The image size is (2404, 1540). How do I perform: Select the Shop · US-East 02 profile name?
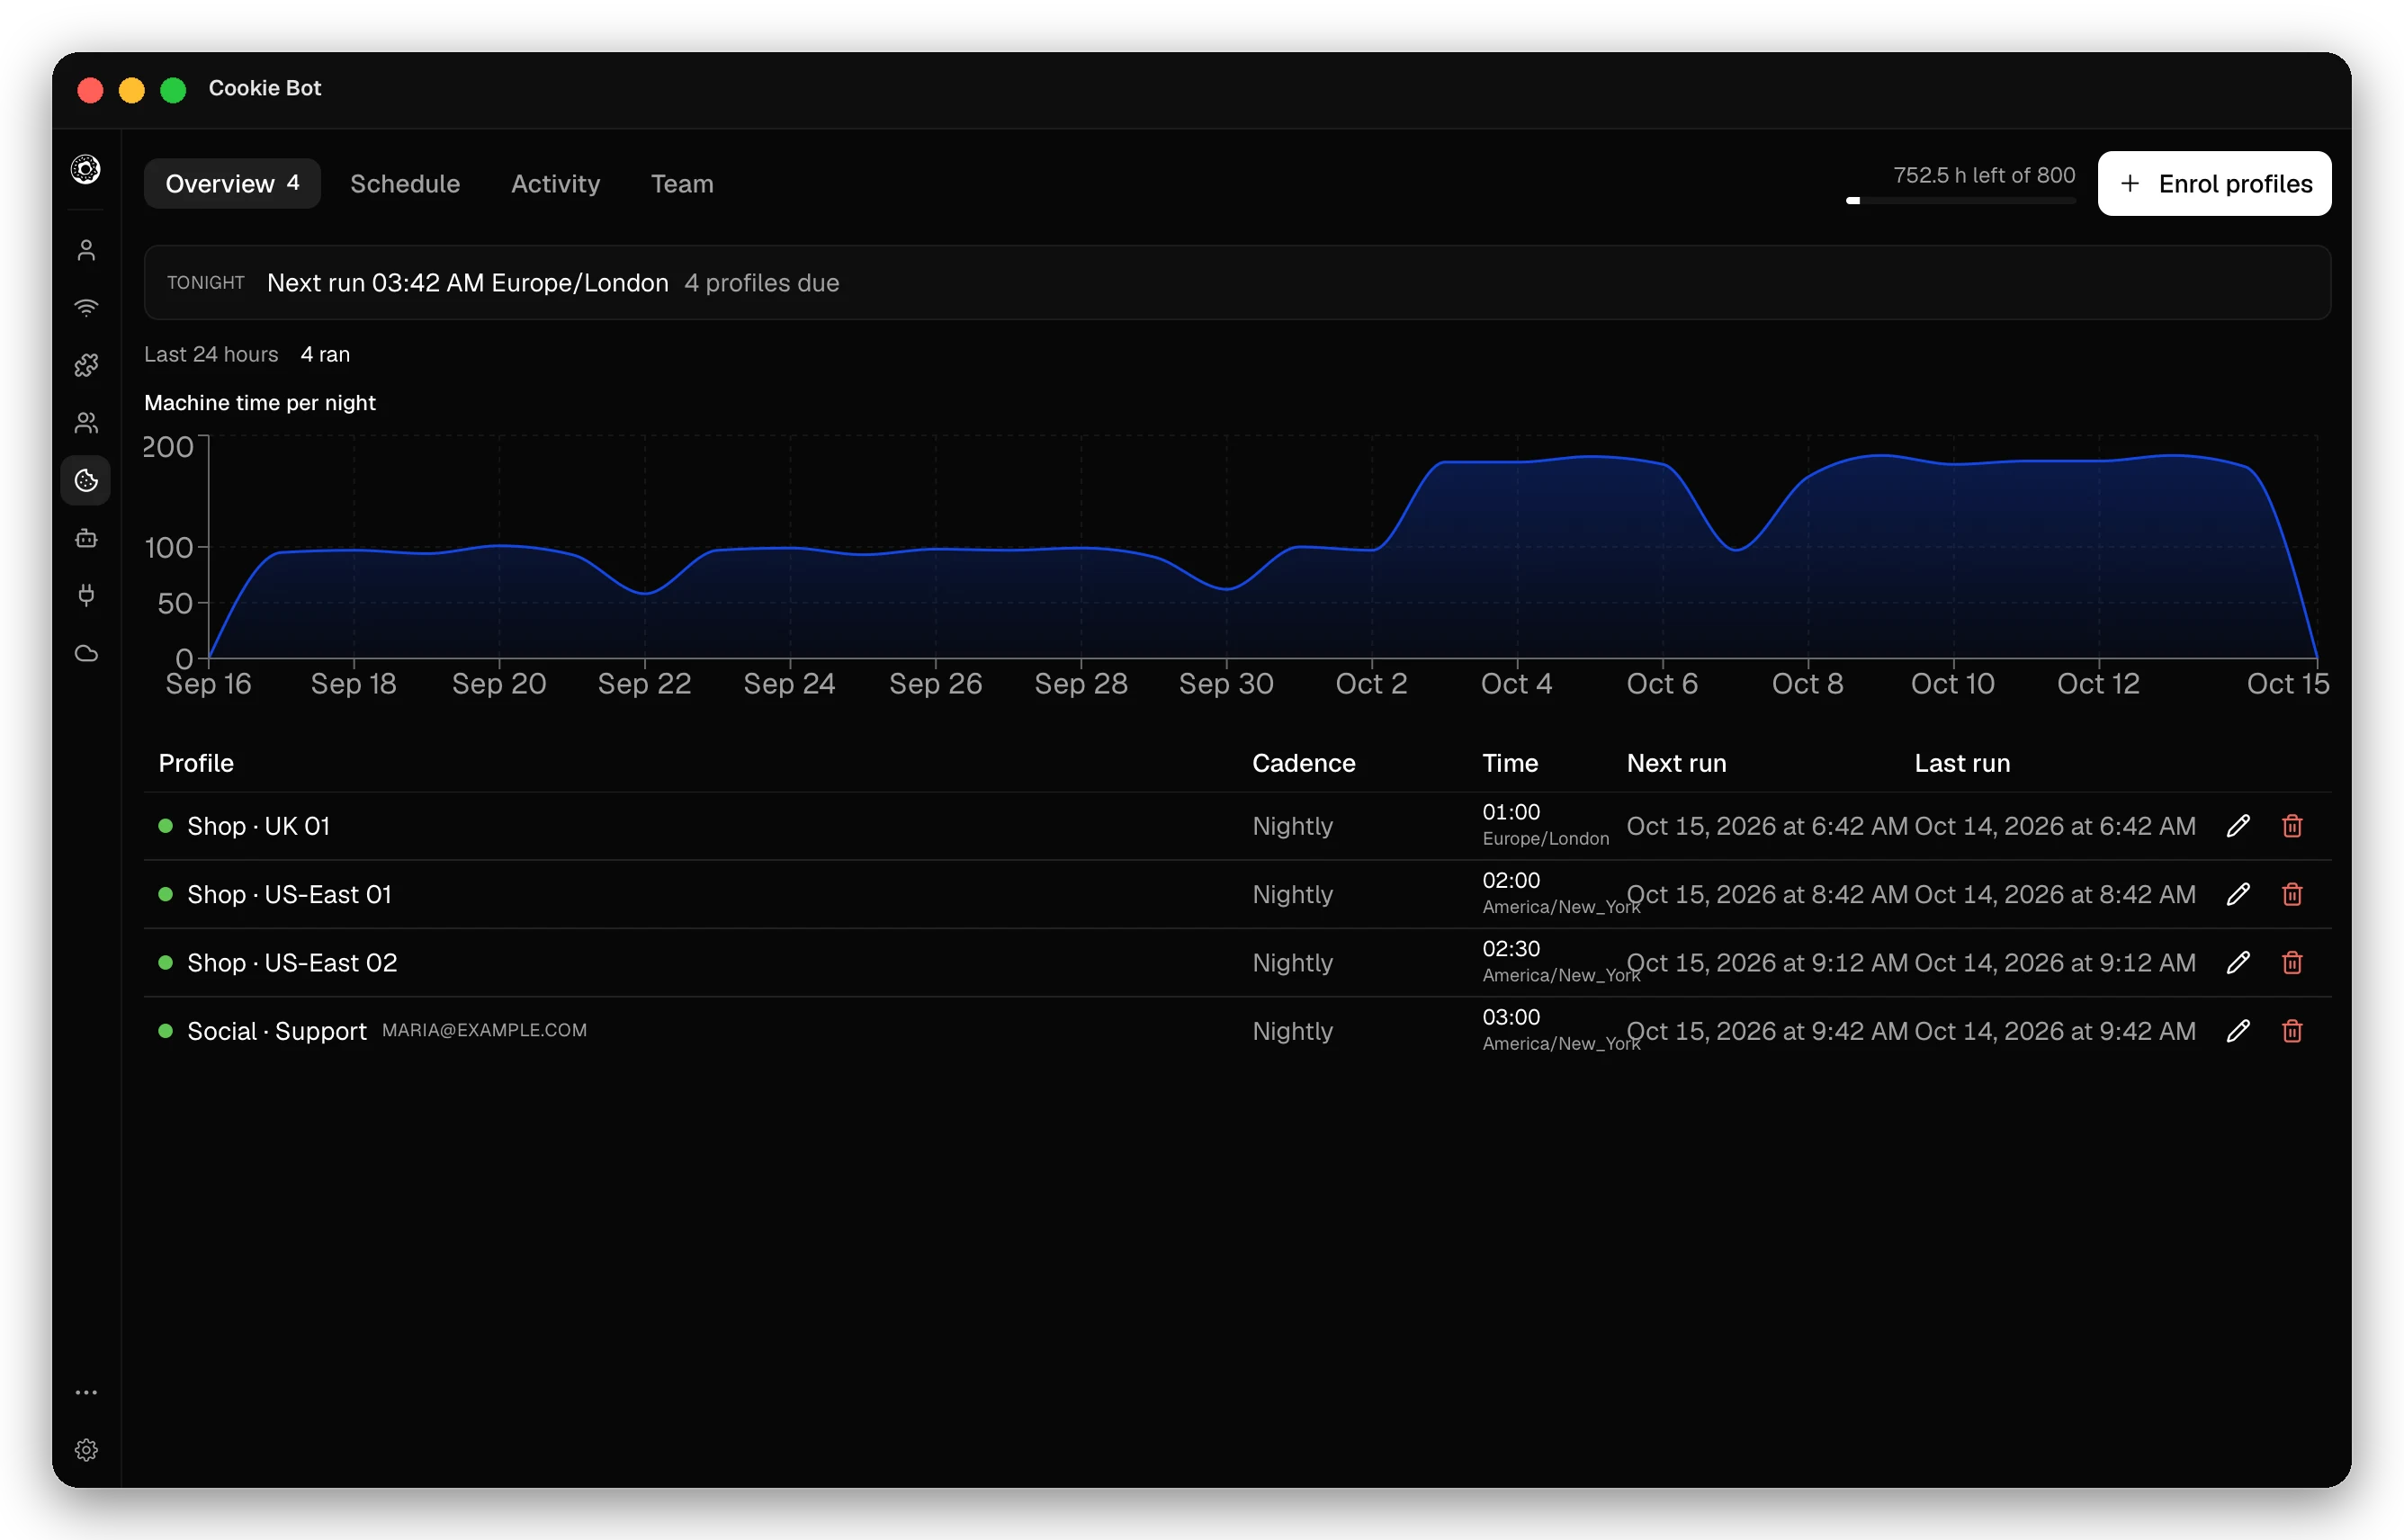click(x=292, y=962)
